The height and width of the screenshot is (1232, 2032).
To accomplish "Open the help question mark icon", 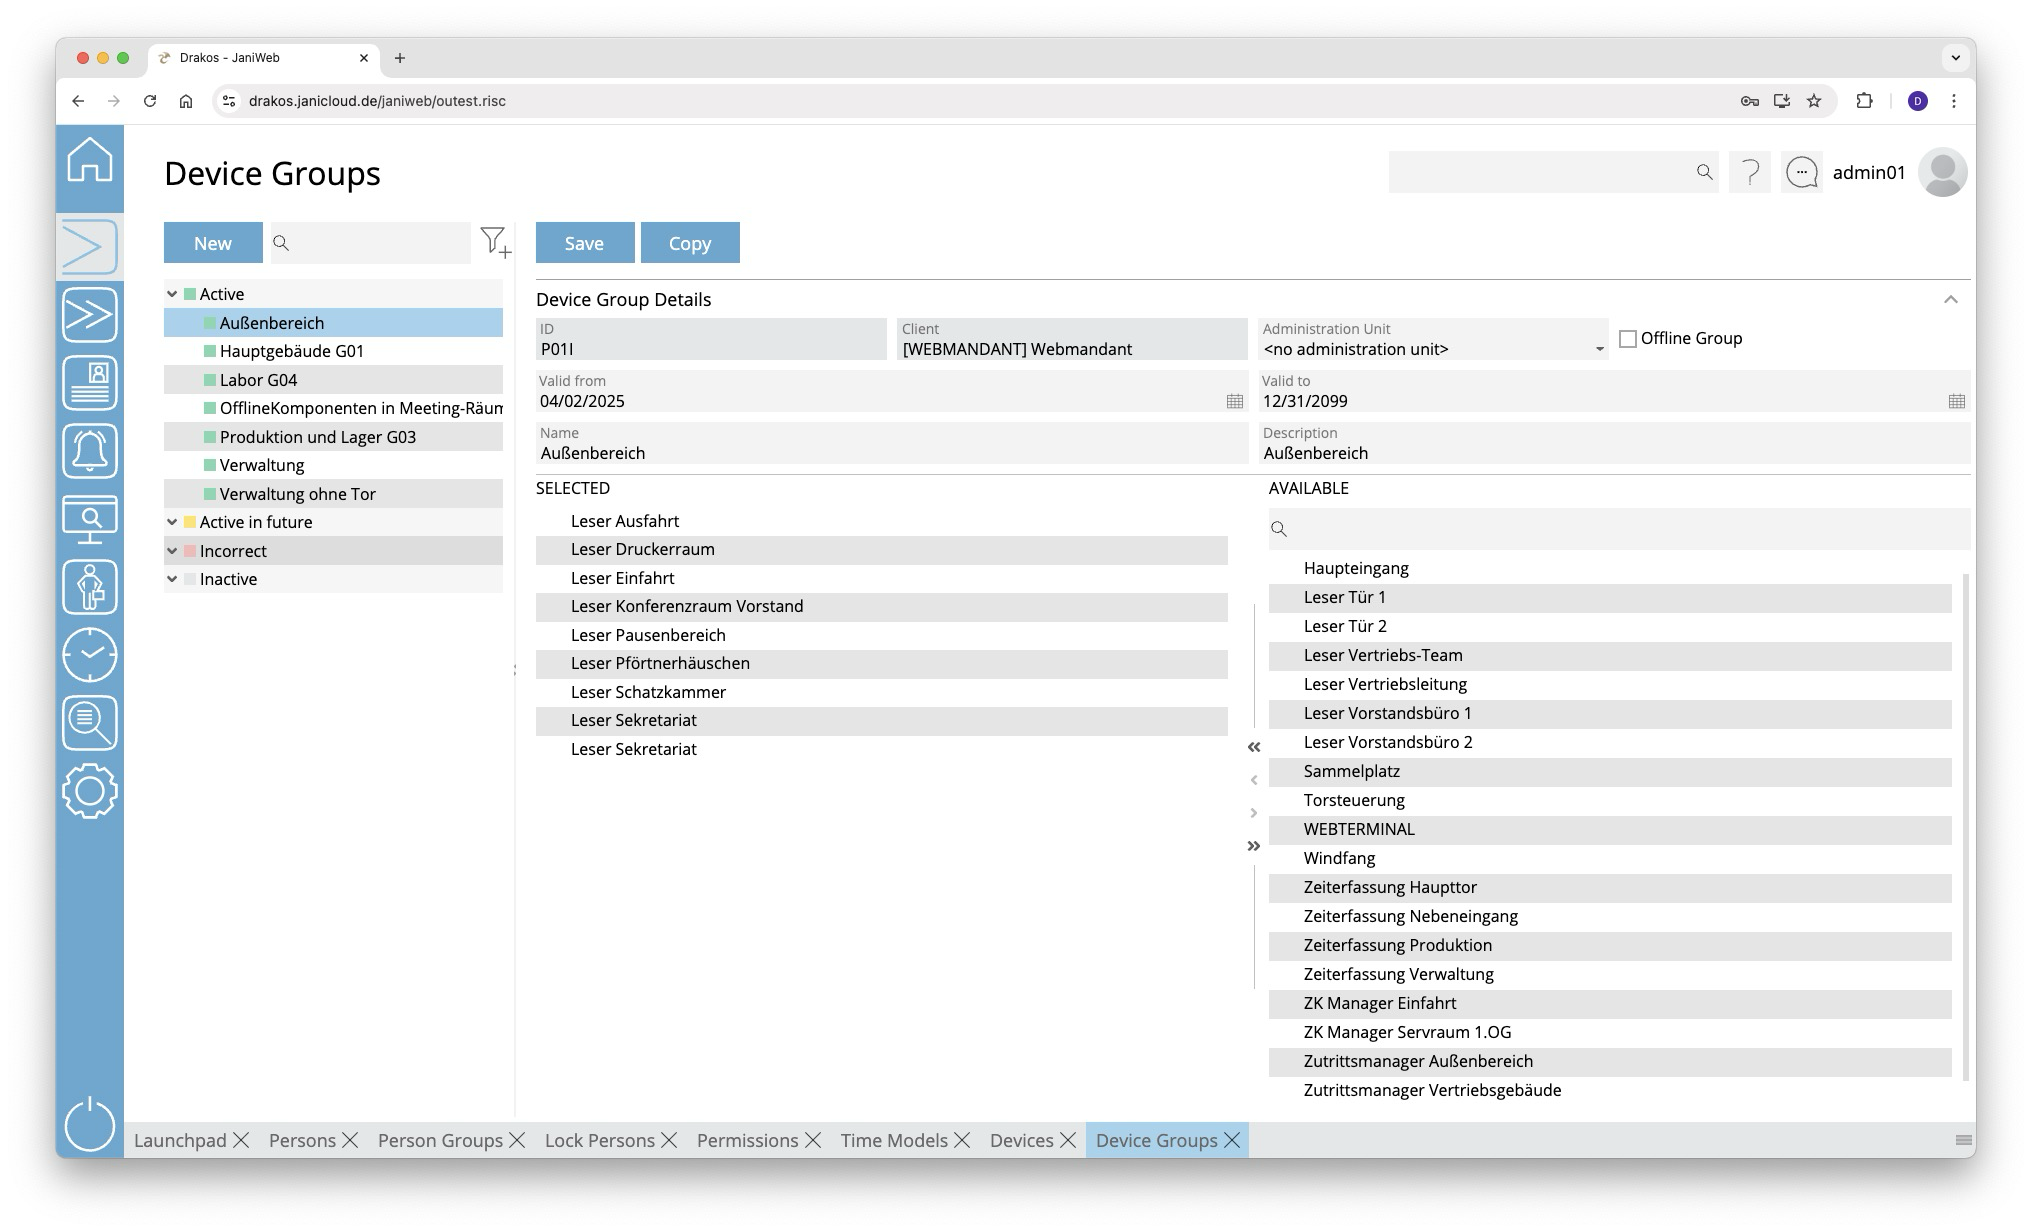I will click(1749, 173).
